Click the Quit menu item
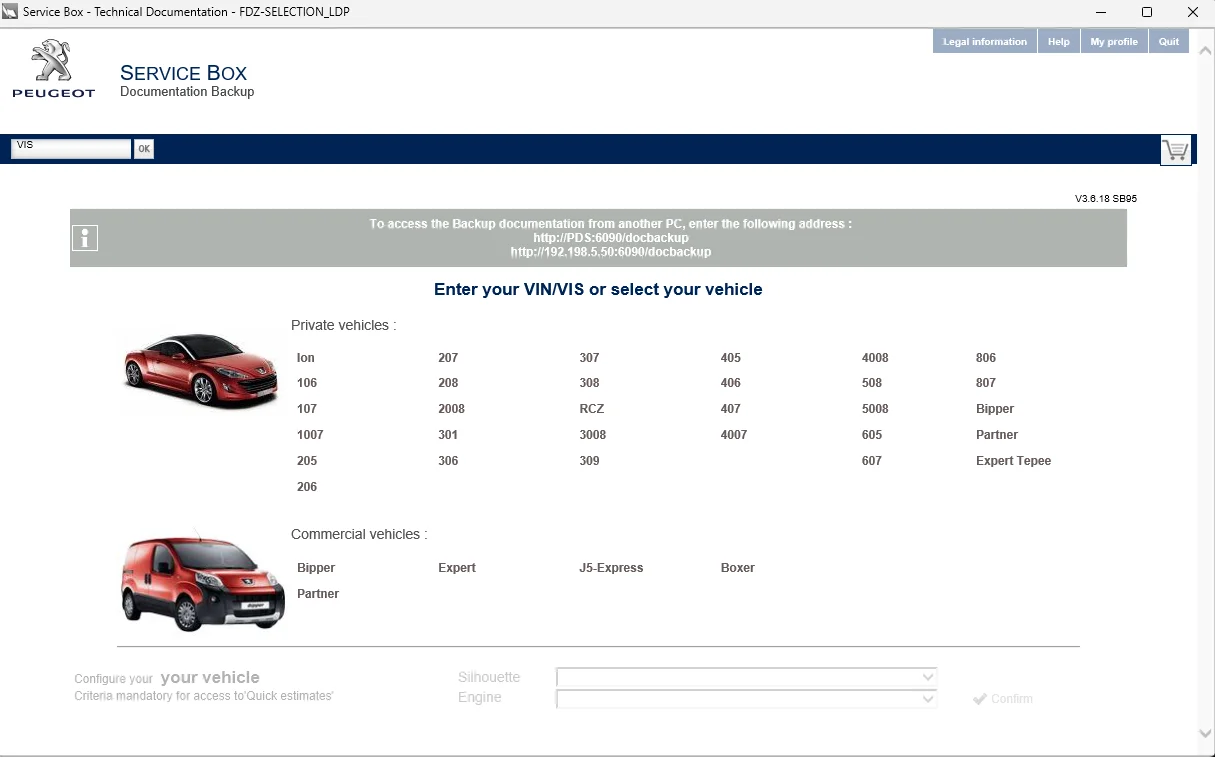Screen dimensions: 1215x757 1169,42
